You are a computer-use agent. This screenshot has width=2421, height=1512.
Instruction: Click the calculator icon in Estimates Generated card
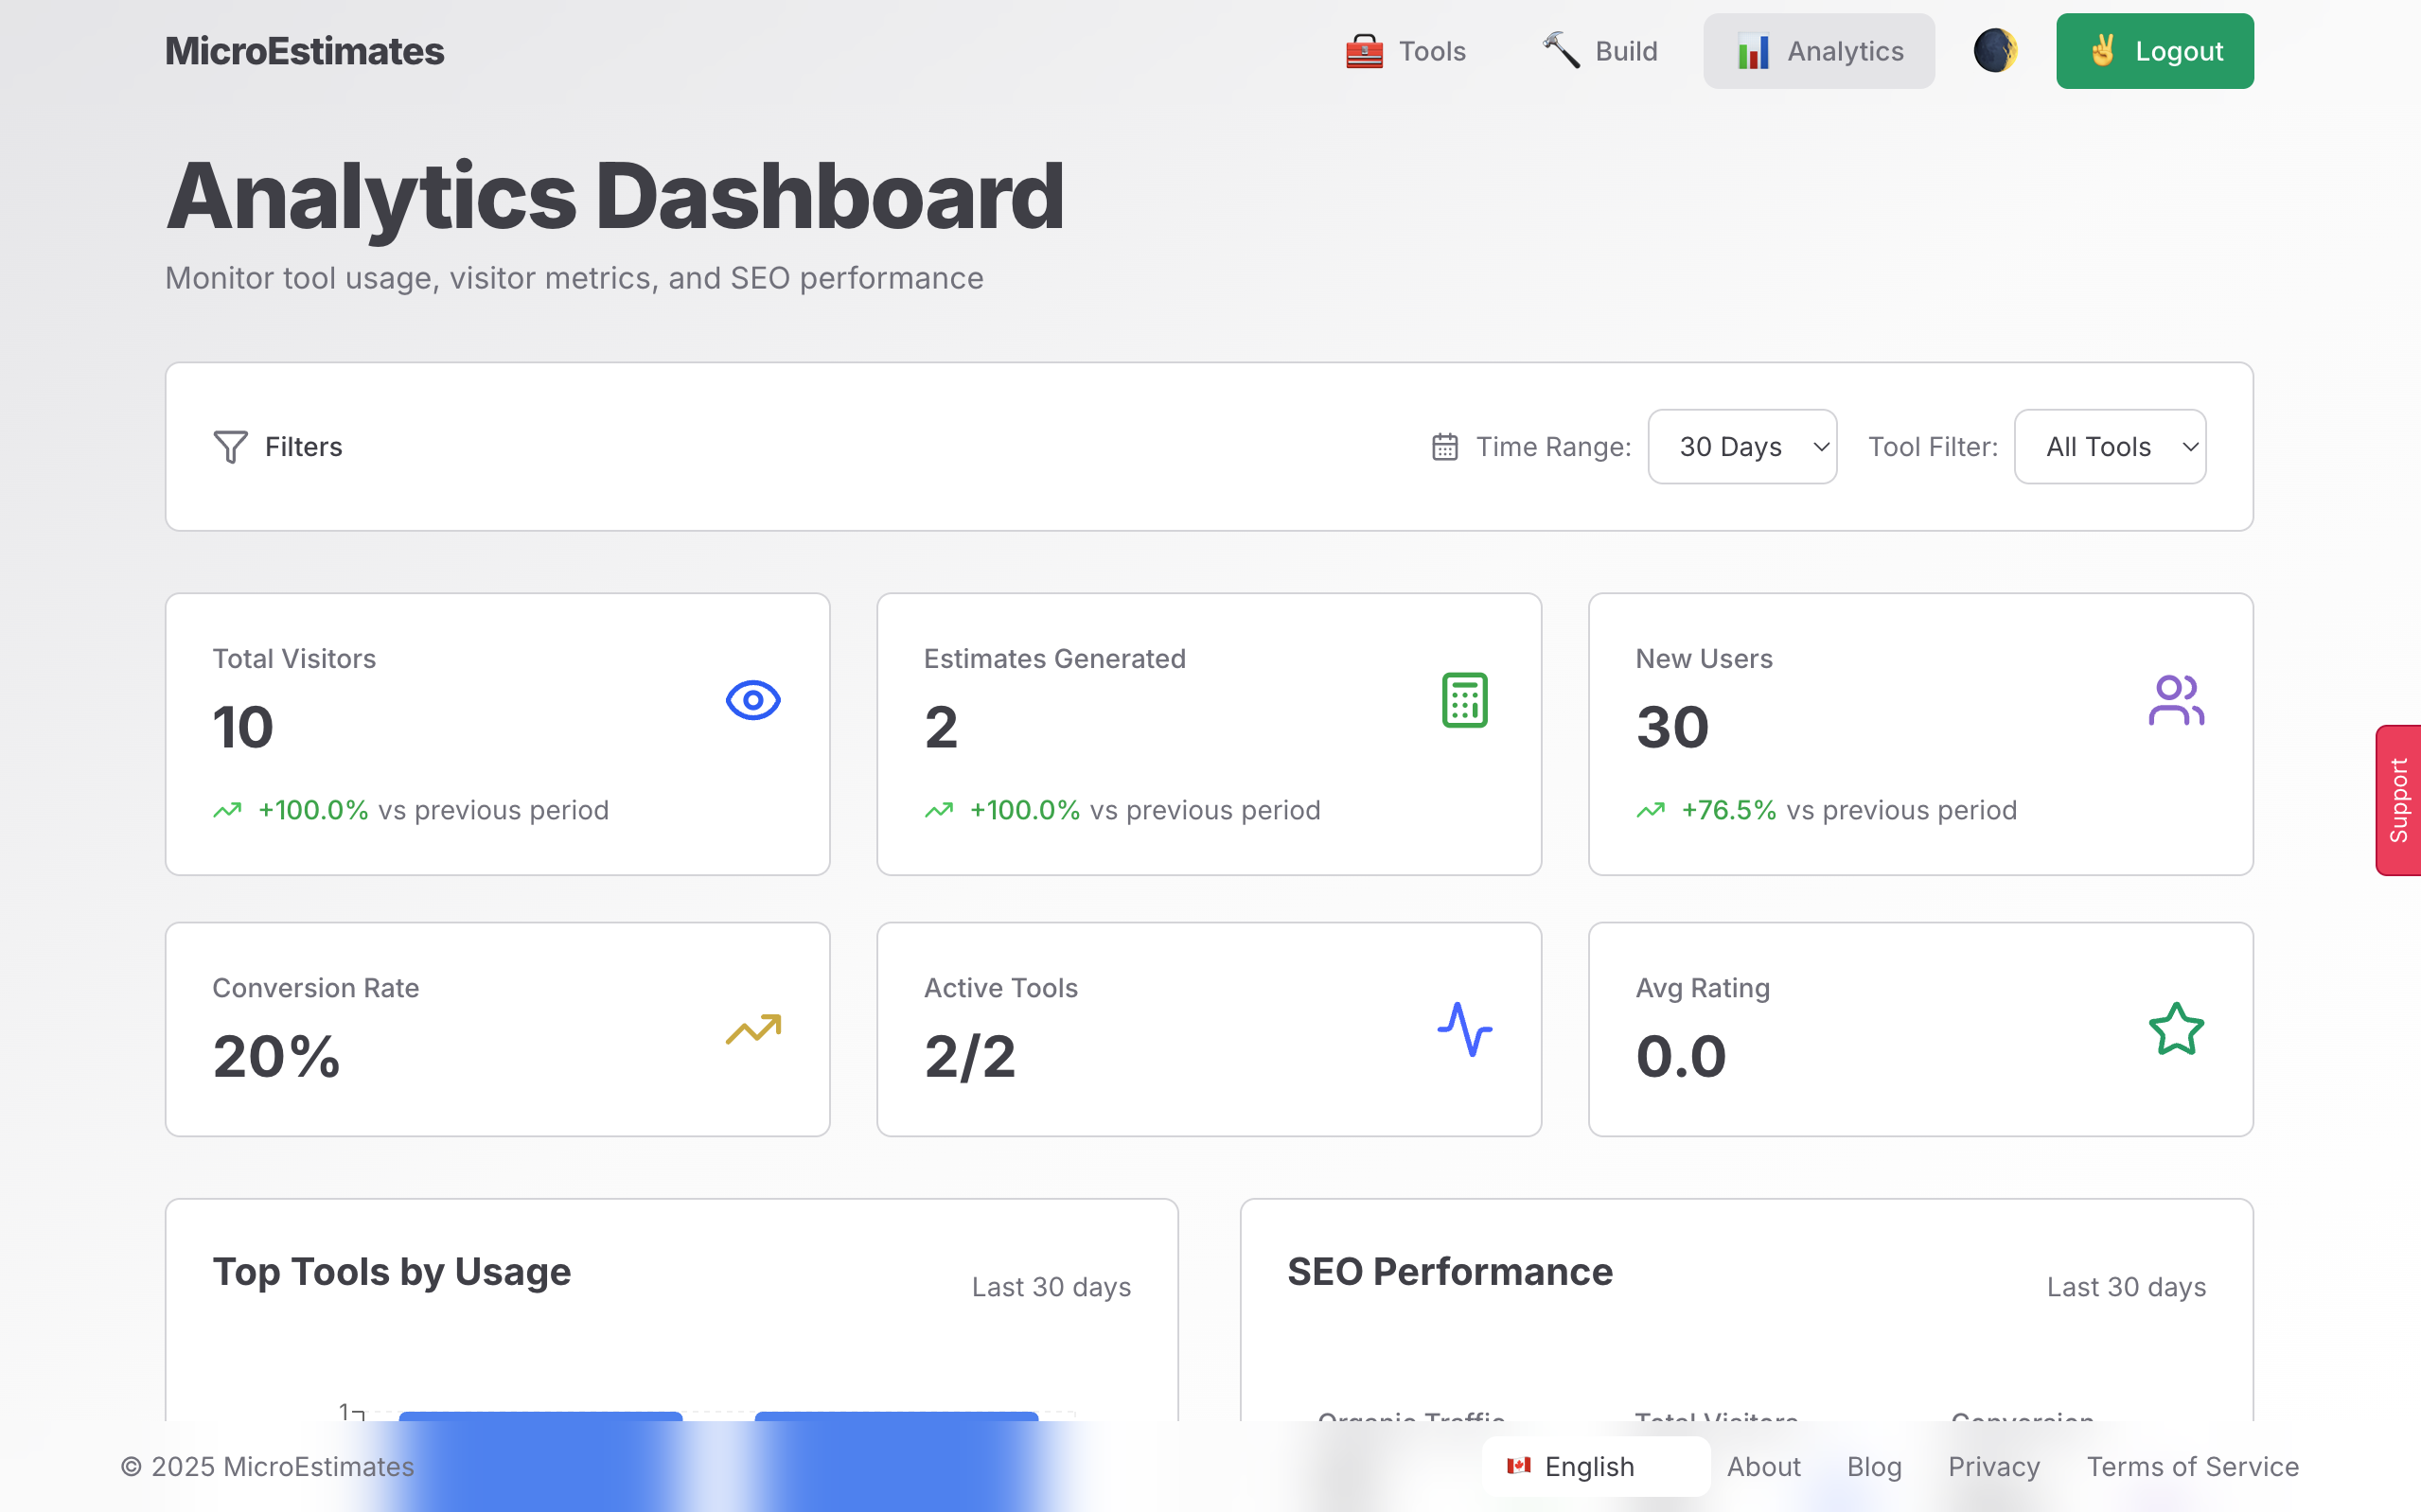point(1464,700)
